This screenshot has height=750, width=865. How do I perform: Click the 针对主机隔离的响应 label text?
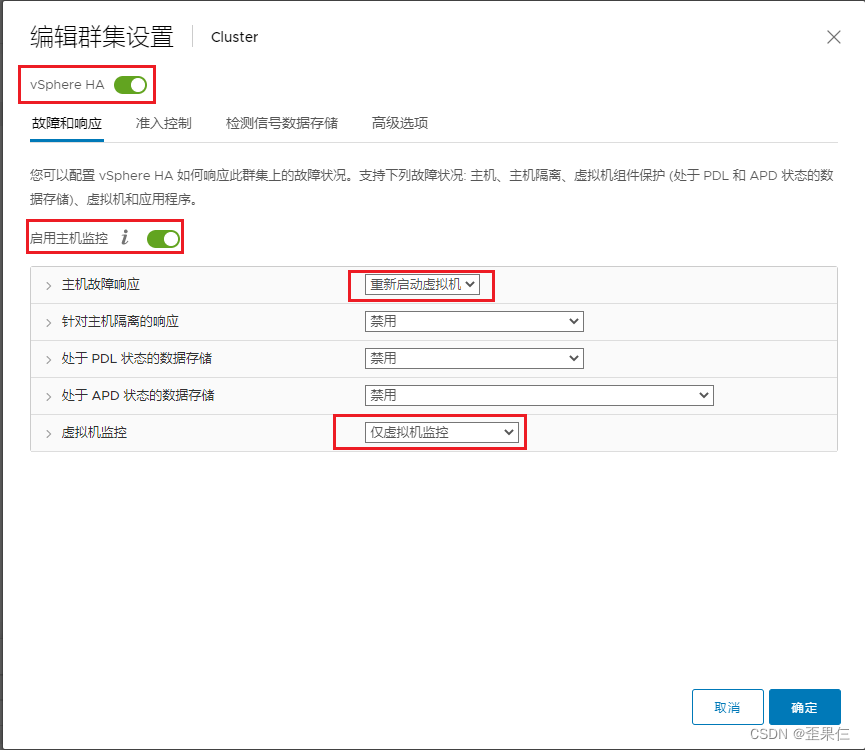click(x=120, y=322)
